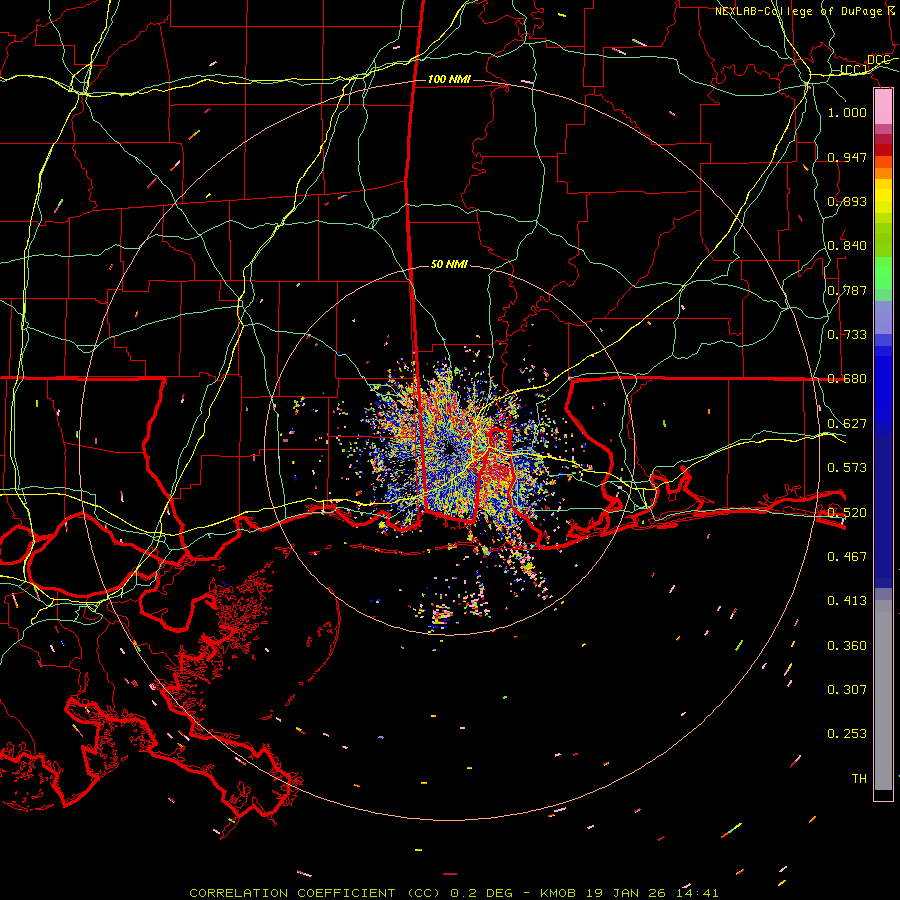Click the 0.680 scale value label

click(847, 379)
